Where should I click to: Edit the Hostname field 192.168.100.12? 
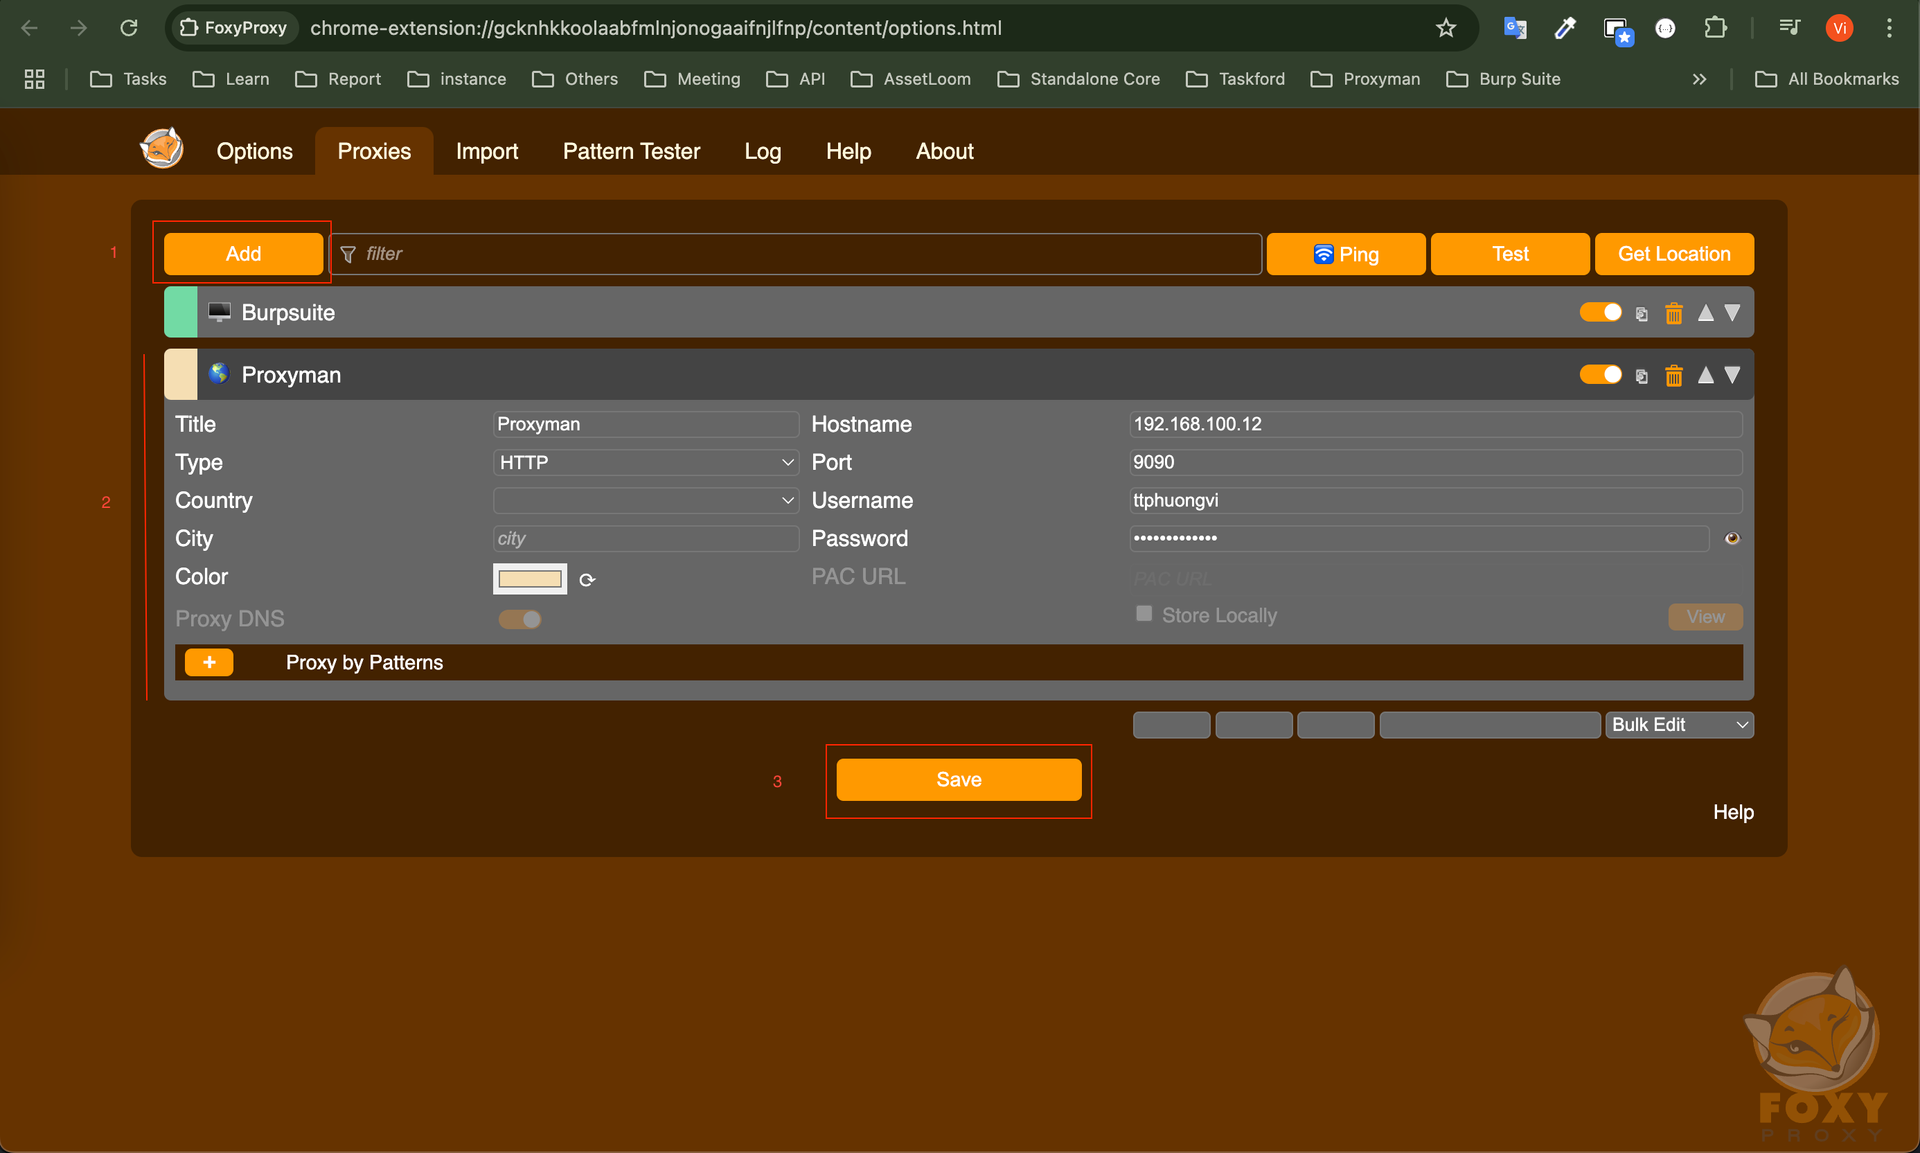1436,424
